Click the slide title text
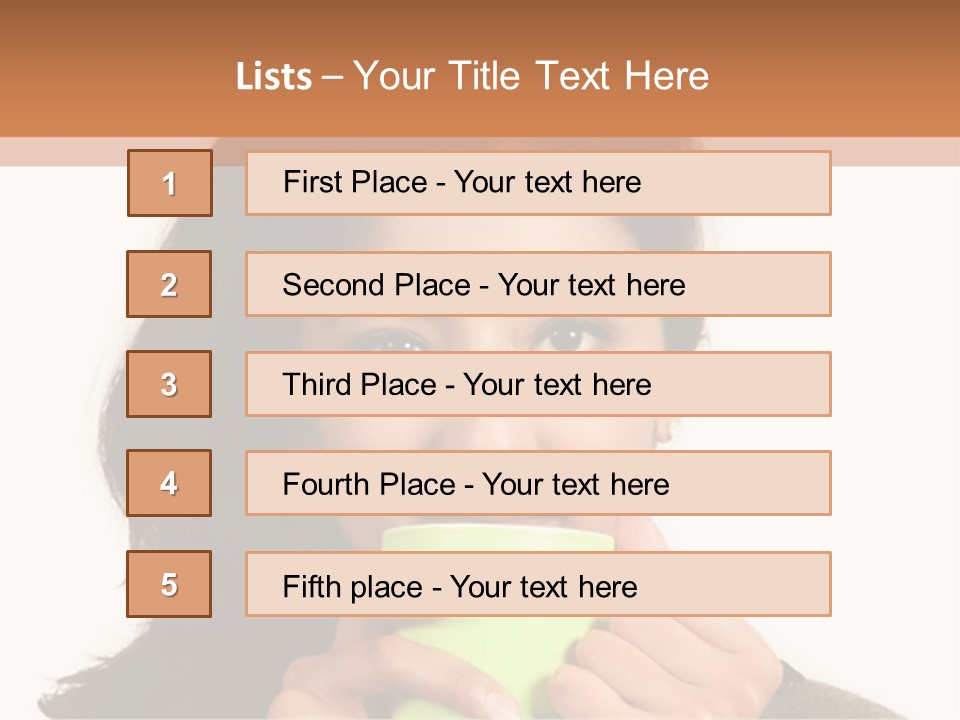The height and width of the screenshot is (720, 960). 472,76
